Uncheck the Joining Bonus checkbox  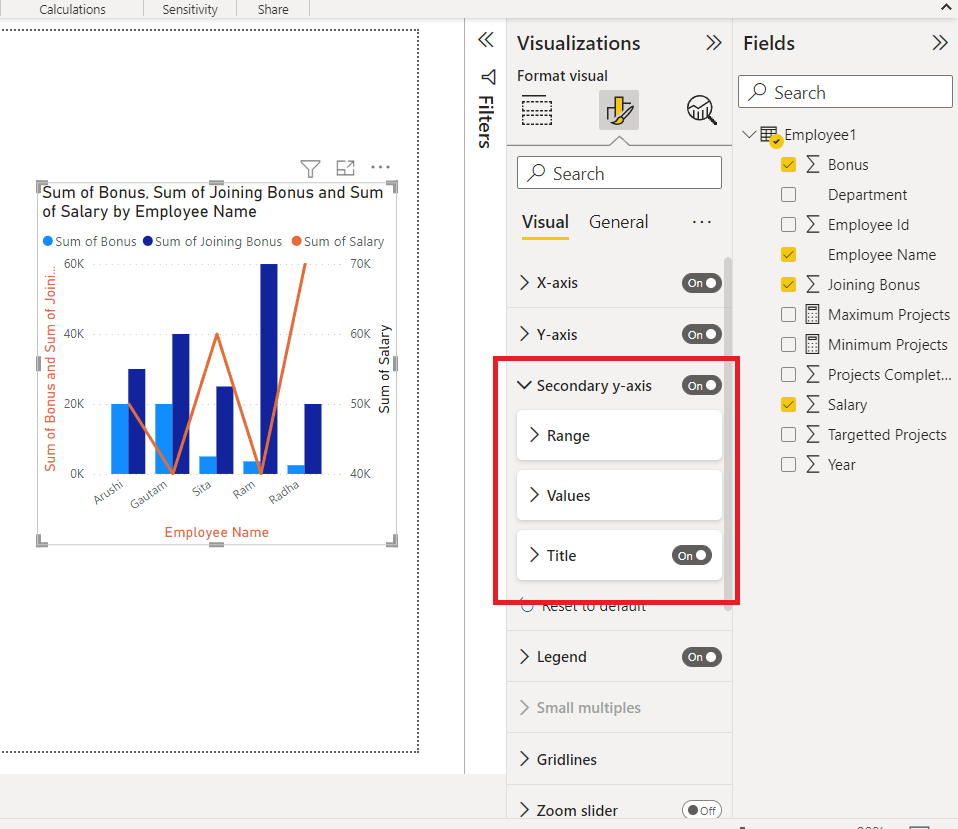coord(788,284)
